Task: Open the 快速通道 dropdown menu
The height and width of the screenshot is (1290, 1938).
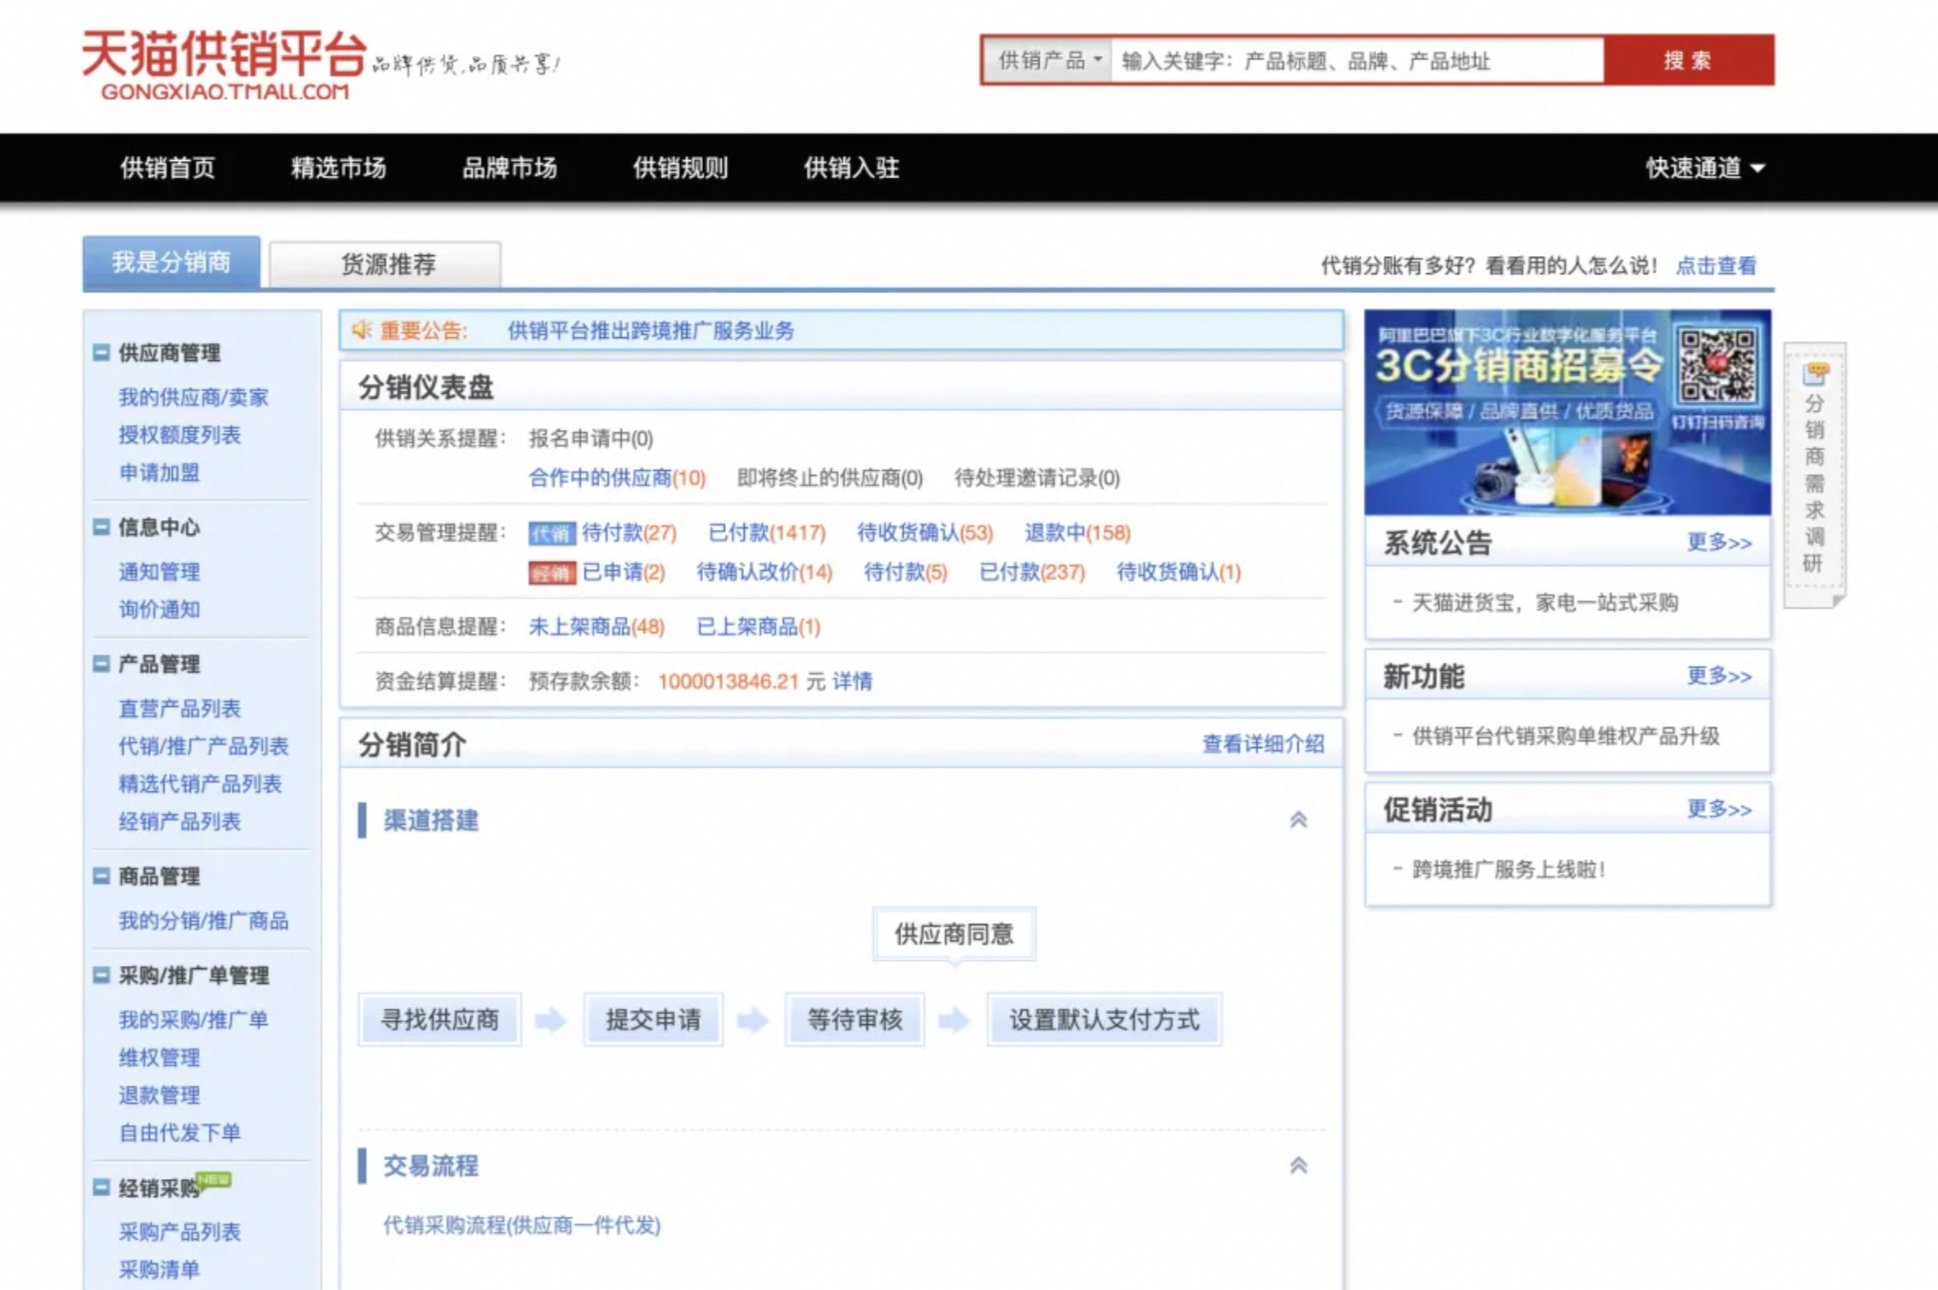Action: click(1705, 168)
